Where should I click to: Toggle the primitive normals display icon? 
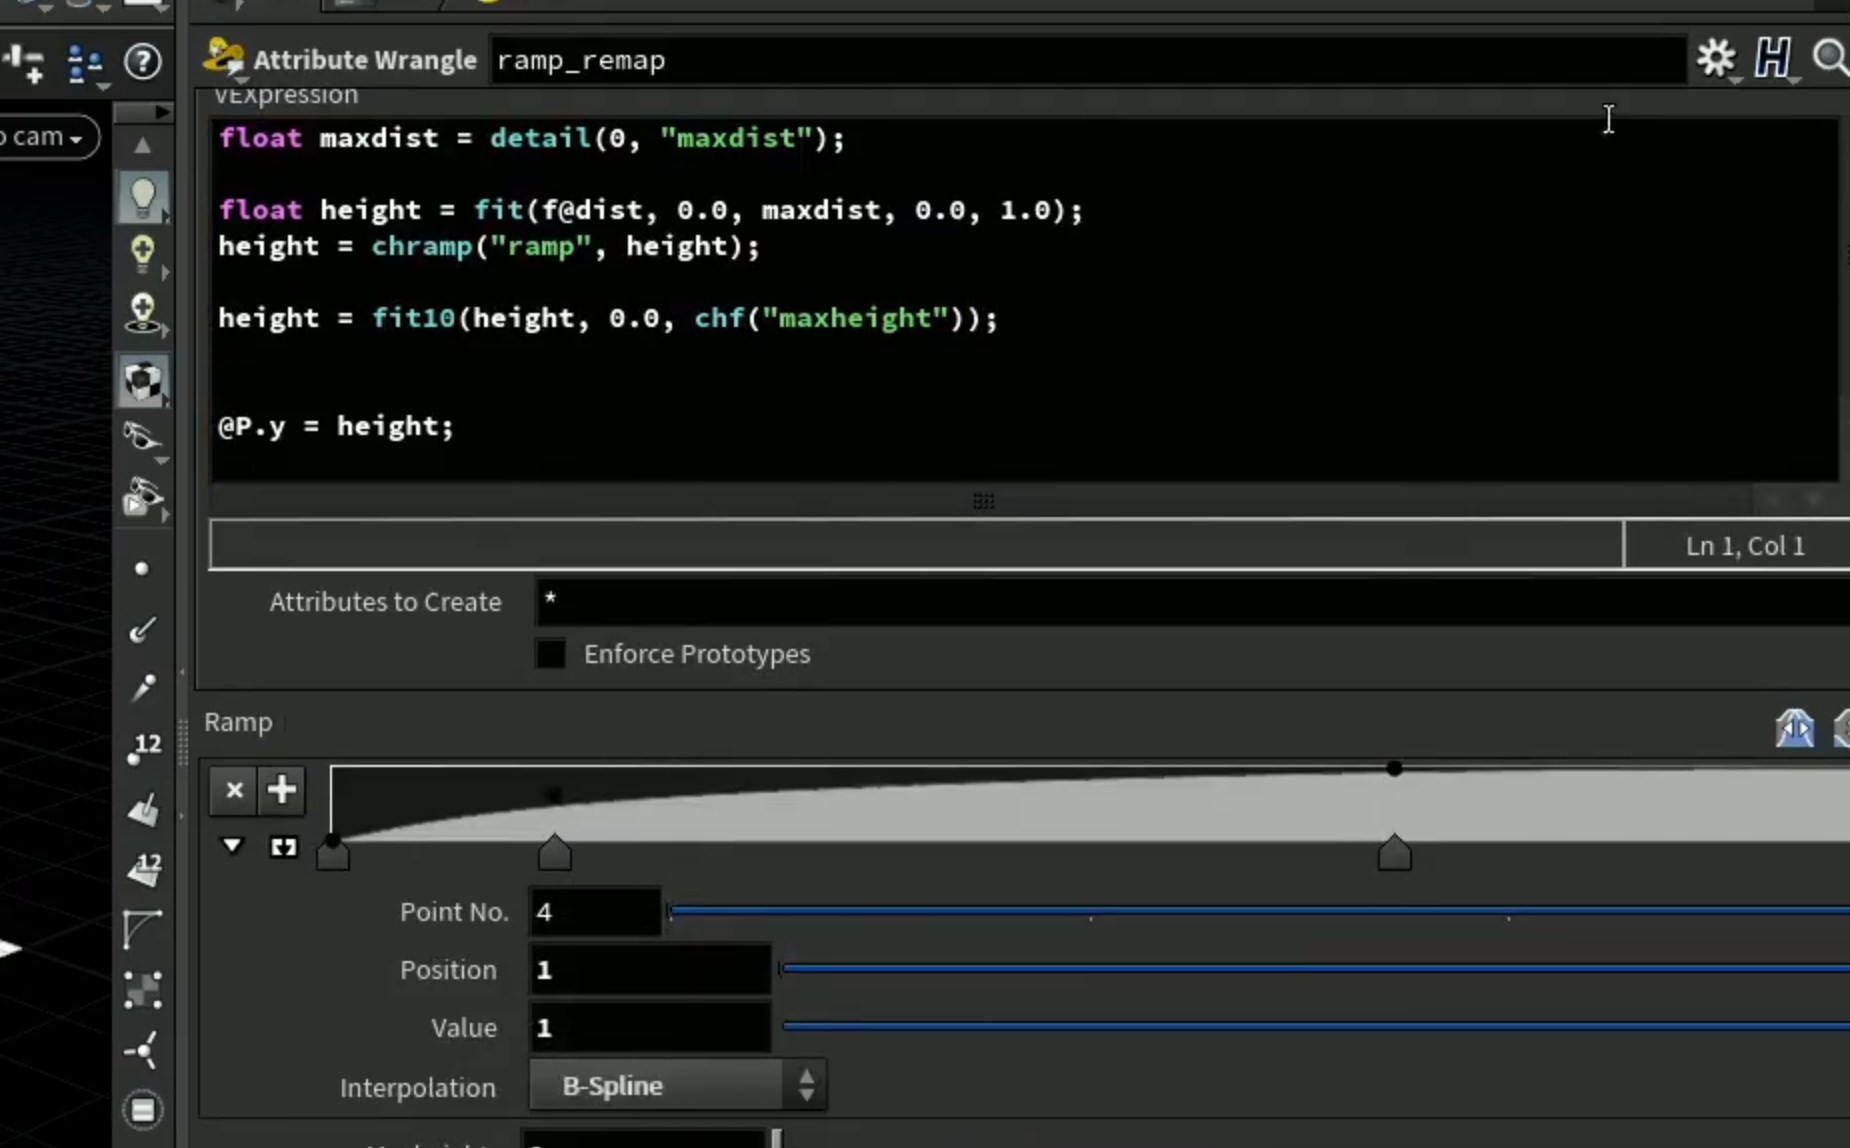(143, 810)
